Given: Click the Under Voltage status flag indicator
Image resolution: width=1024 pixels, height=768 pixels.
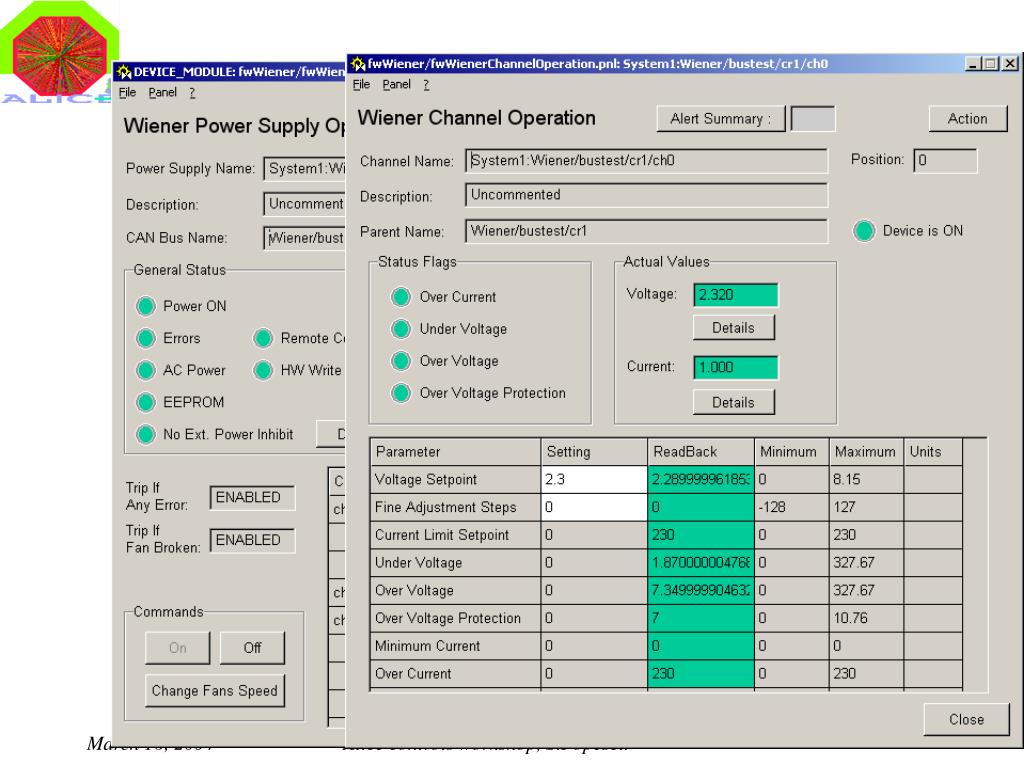Looking at the screenshot, I should click(401, 328).
